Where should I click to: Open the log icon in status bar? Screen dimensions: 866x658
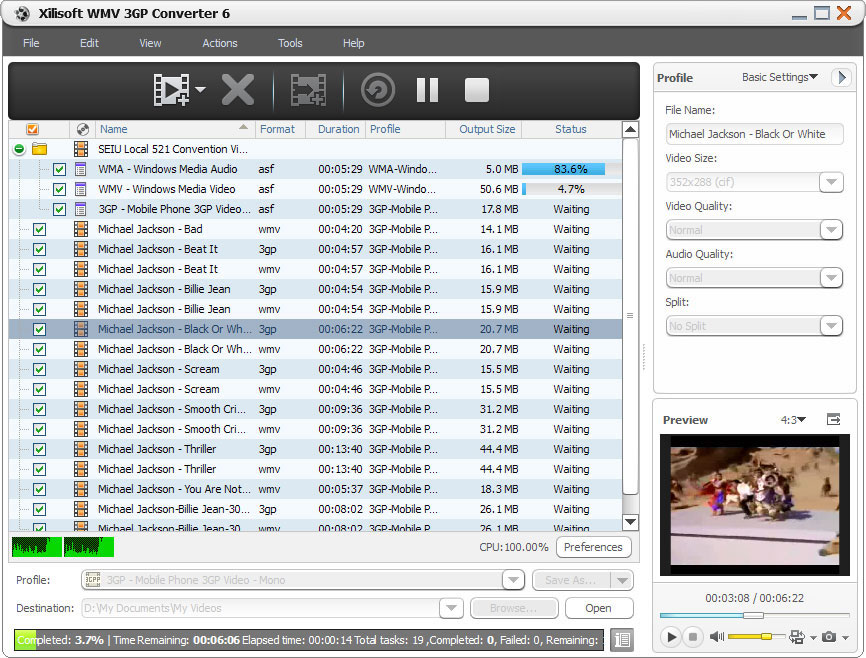pos(621,640)
